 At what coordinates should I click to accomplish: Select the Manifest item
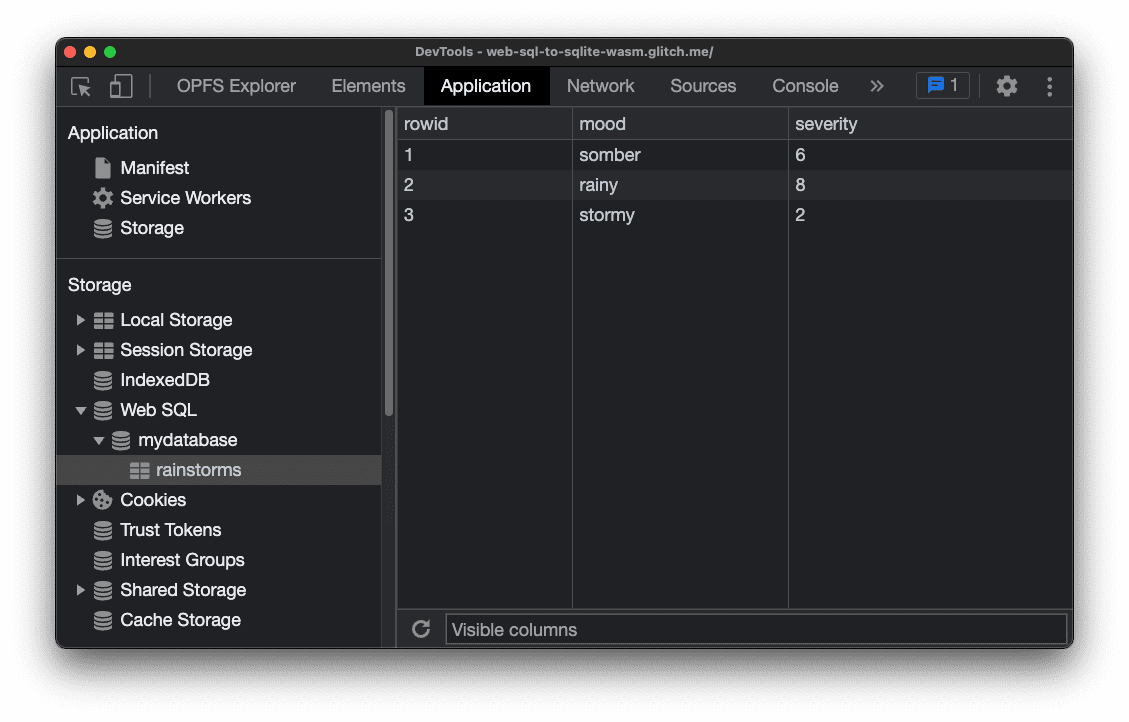[153, 167]
